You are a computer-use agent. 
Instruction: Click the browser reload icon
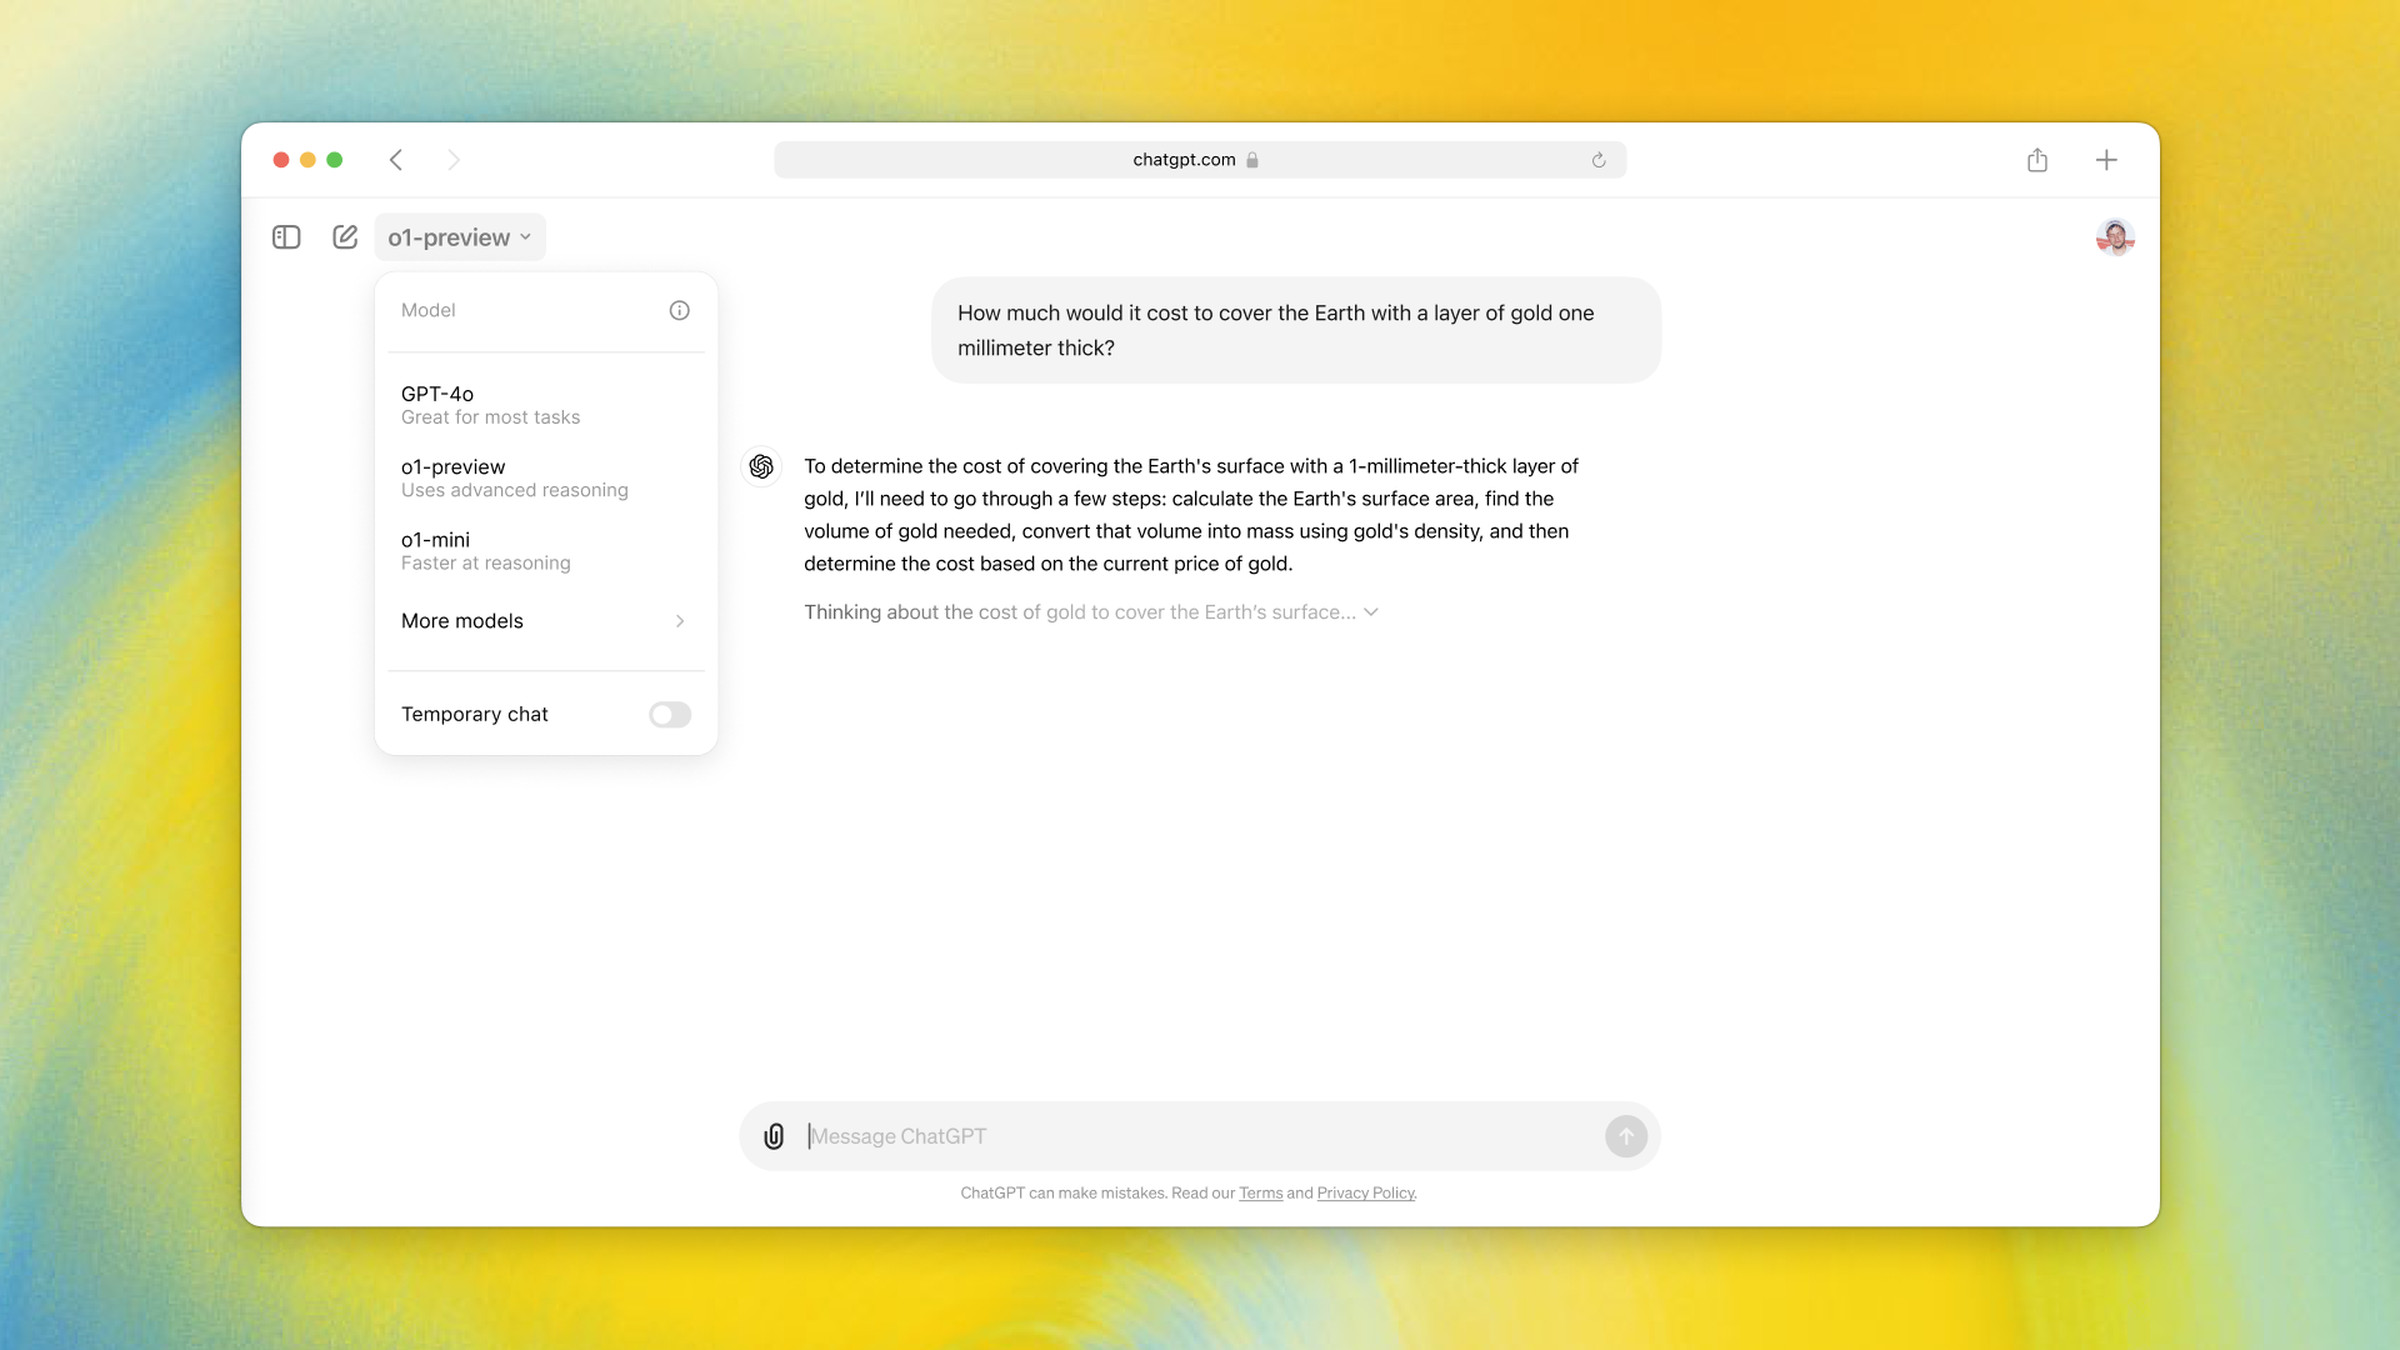pos(1597,160)
